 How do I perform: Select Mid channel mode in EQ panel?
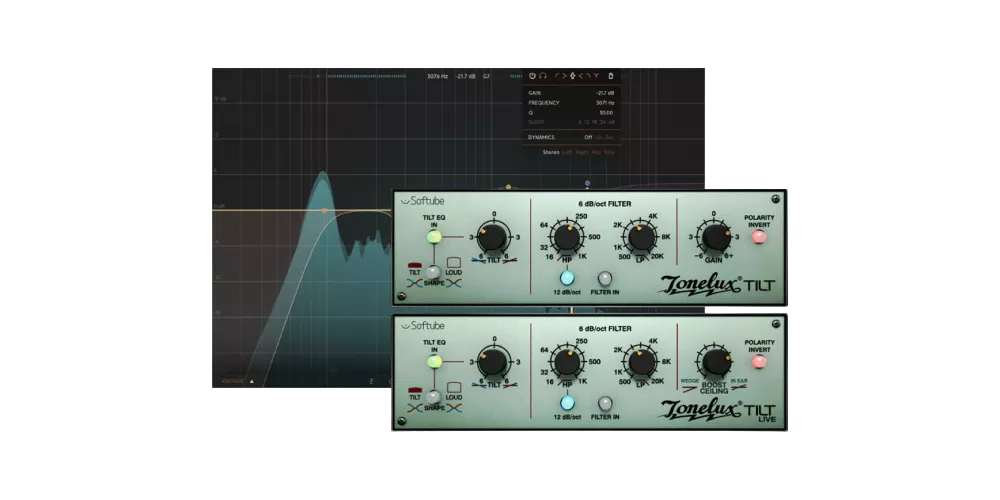[596, 152]
